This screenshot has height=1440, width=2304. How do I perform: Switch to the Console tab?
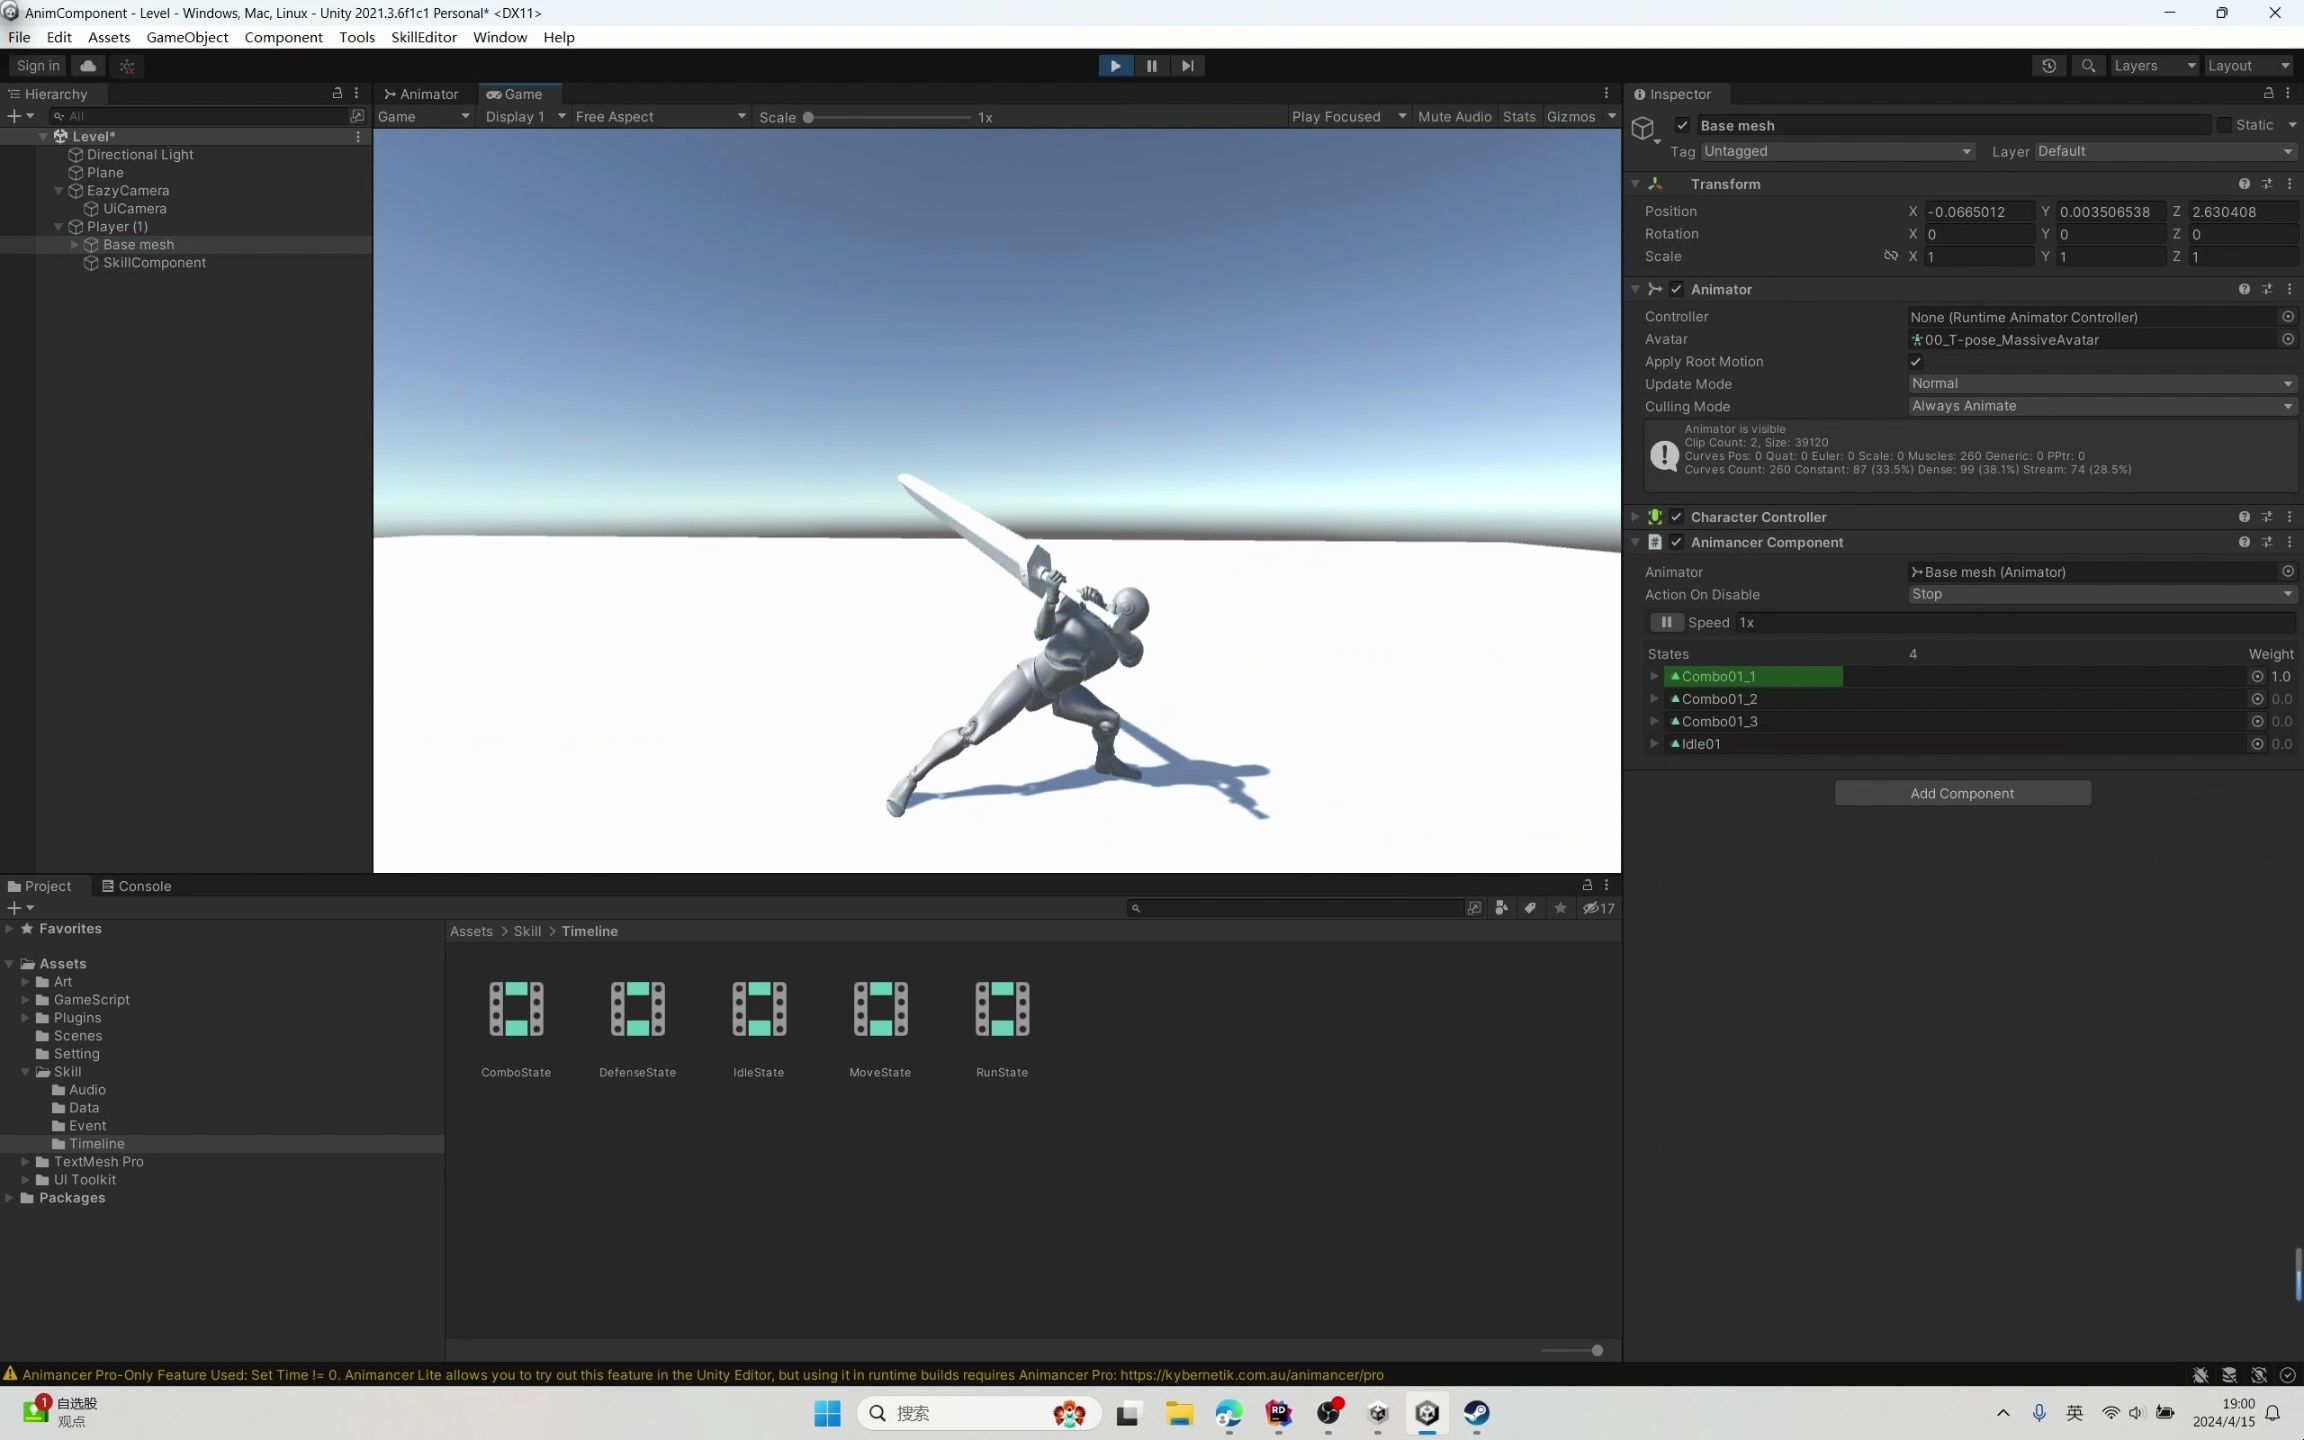(136, 886)
